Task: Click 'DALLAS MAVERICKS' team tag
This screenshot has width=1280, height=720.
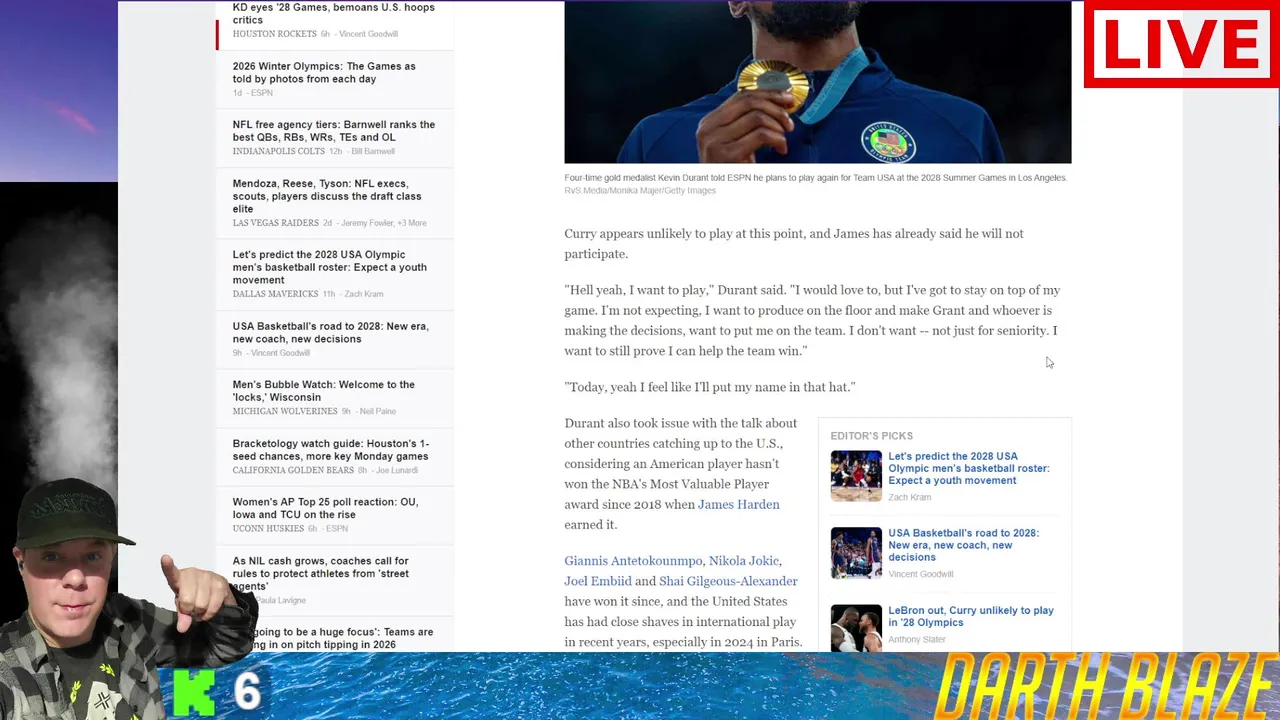Action: (276, 294)
